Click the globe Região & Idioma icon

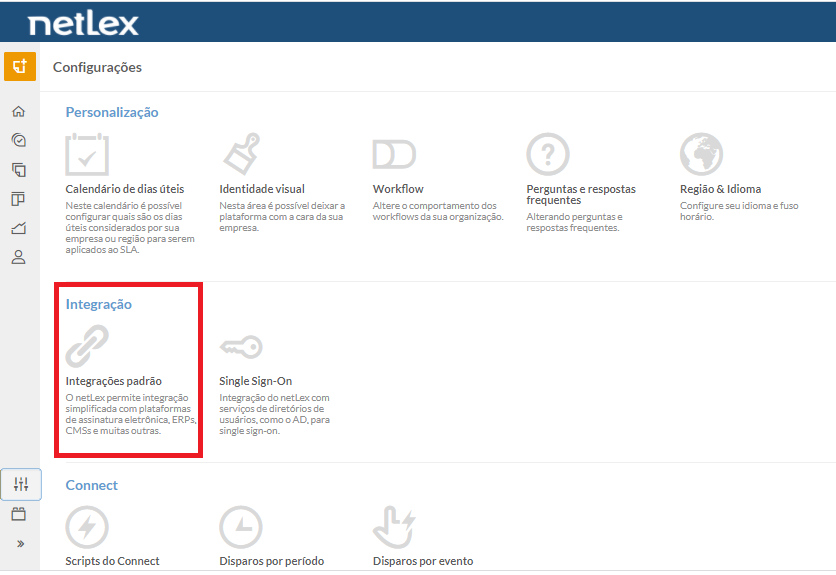702,154
